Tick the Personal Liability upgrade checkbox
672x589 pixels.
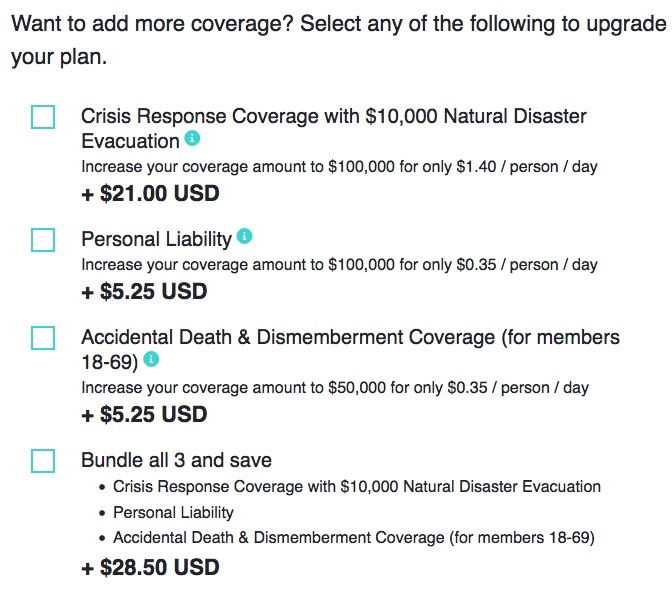click(43, 240)
